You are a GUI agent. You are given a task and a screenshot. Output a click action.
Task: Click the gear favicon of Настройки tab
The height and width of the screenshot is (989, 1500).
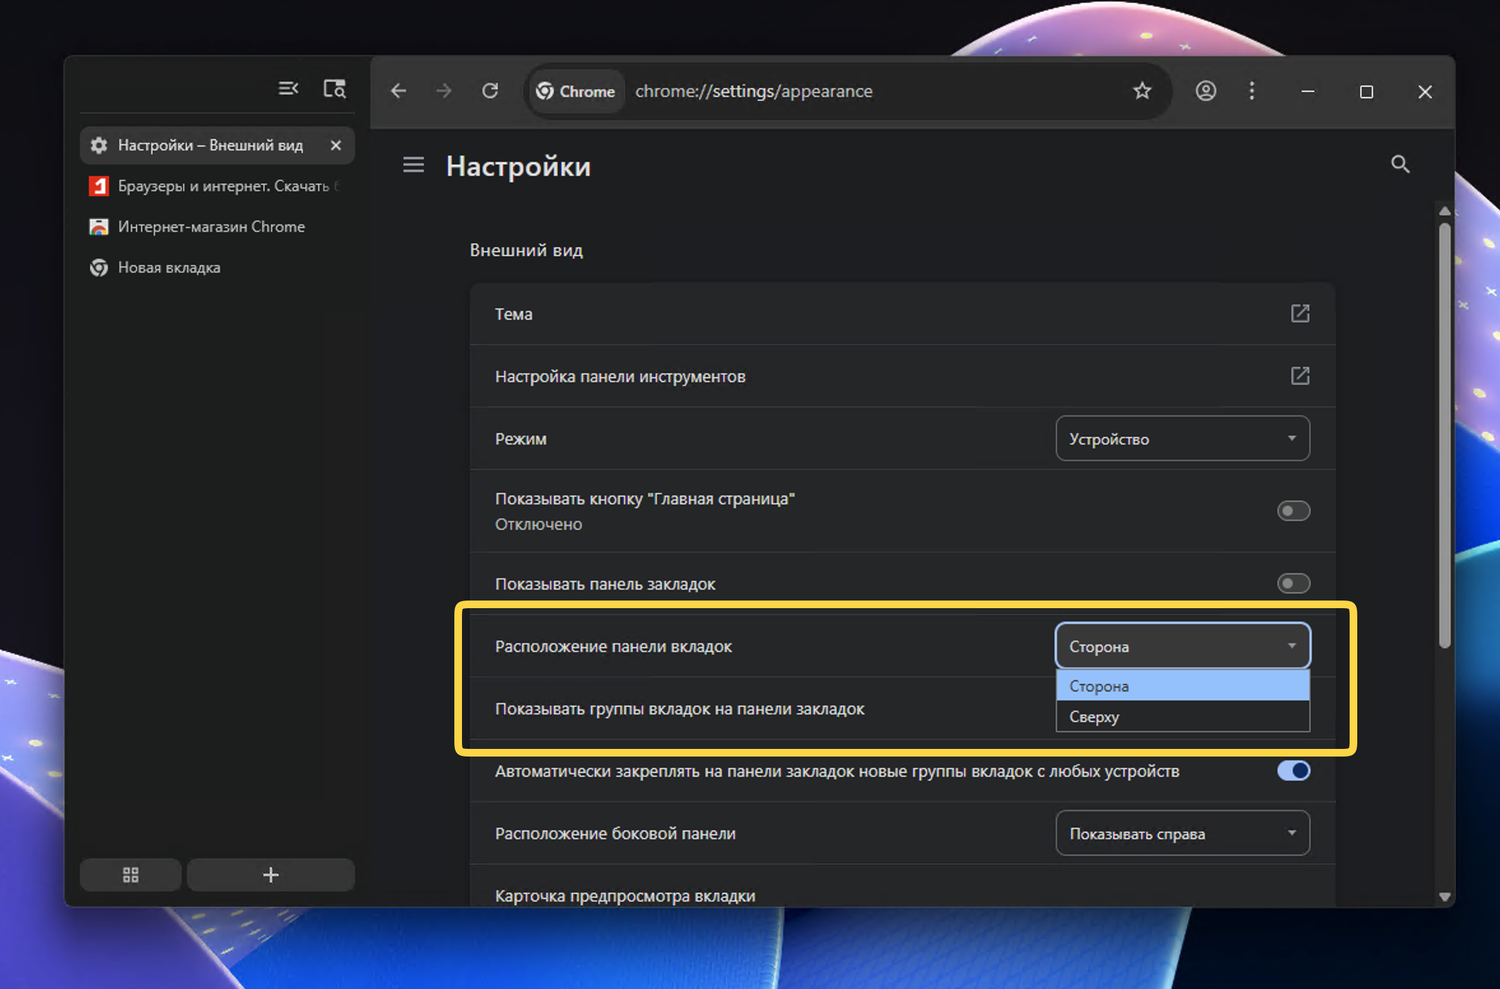[99, 146]
